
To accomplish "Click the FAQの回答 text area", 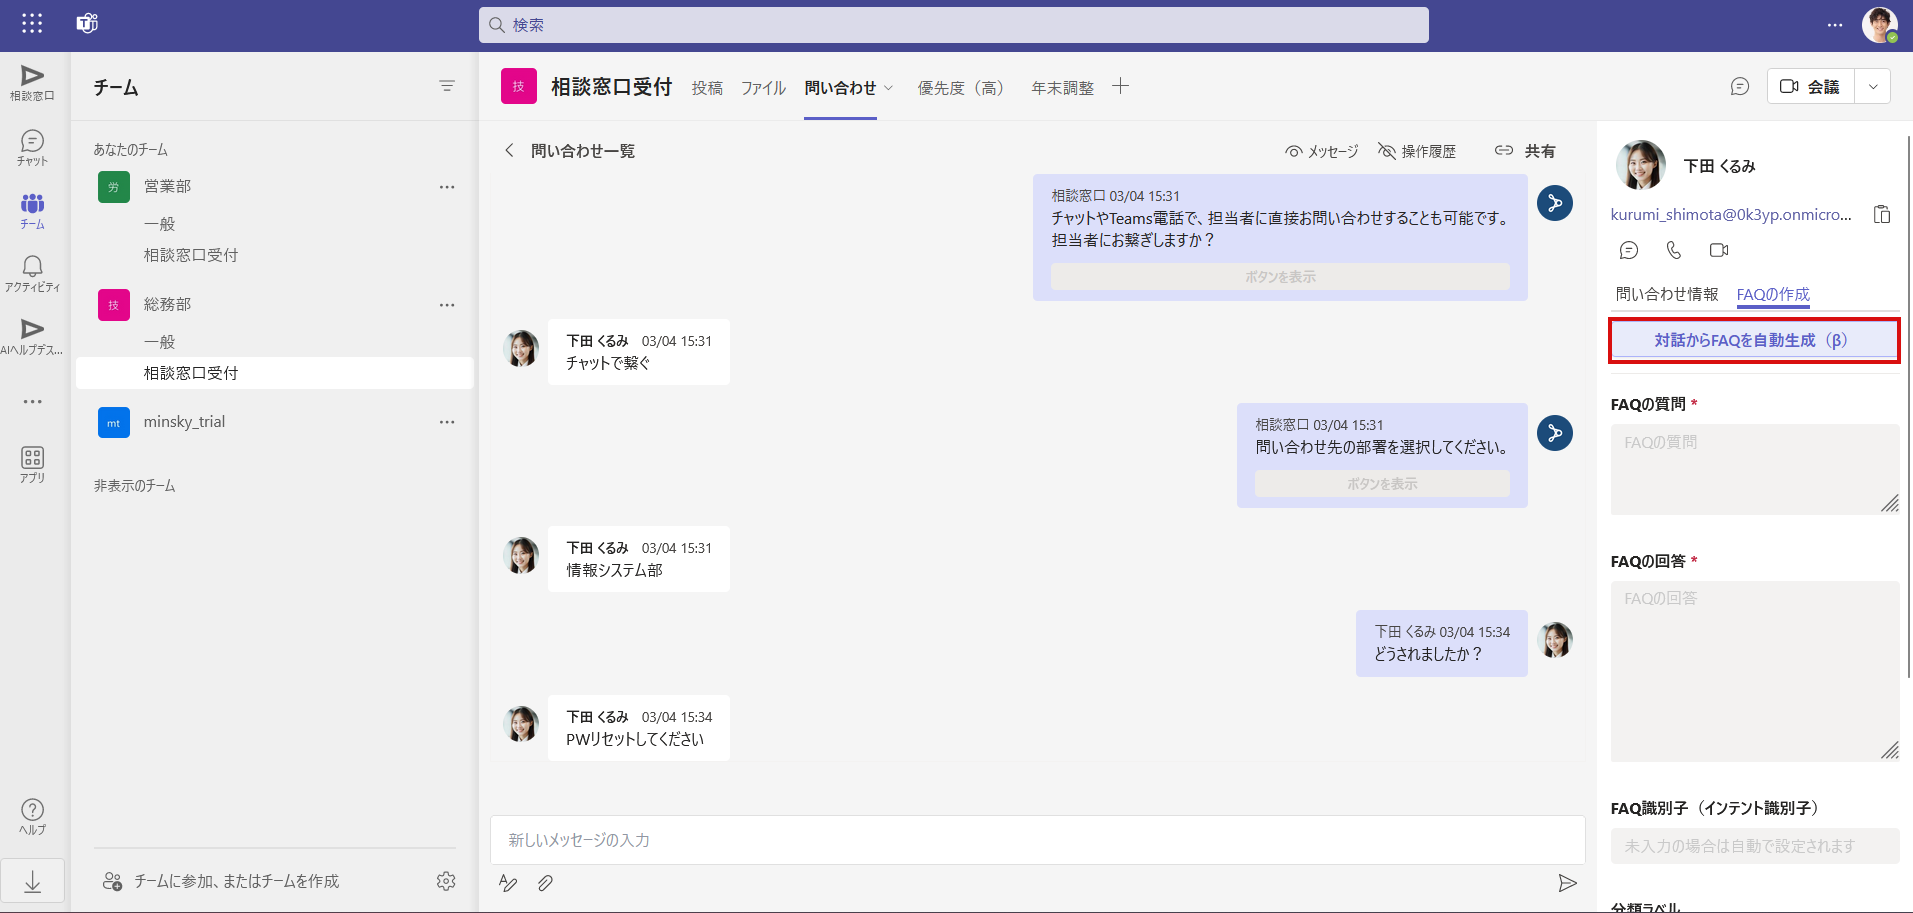I will click(1755, 671).
